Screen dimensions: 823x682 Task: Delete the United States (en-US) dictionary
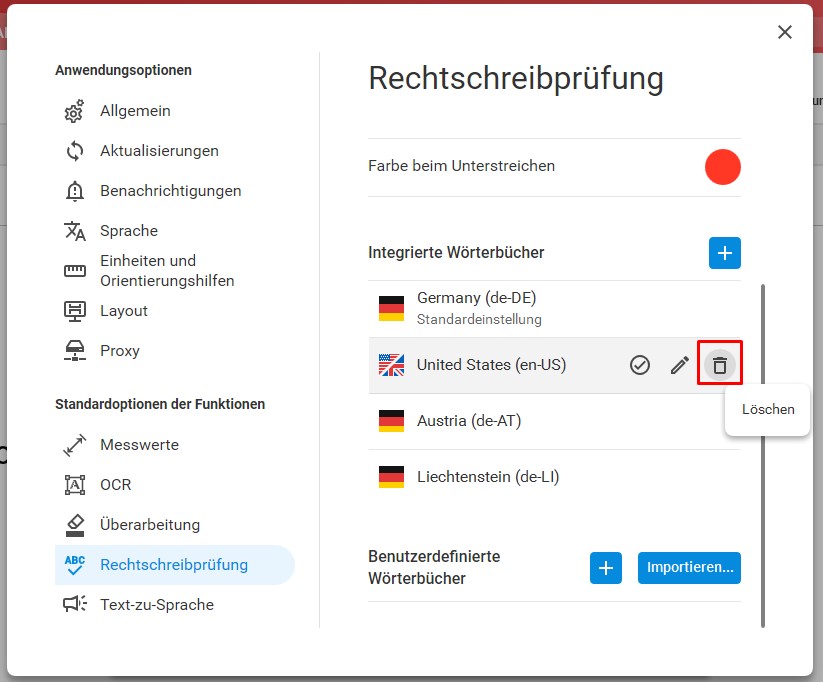click(720, 365)
